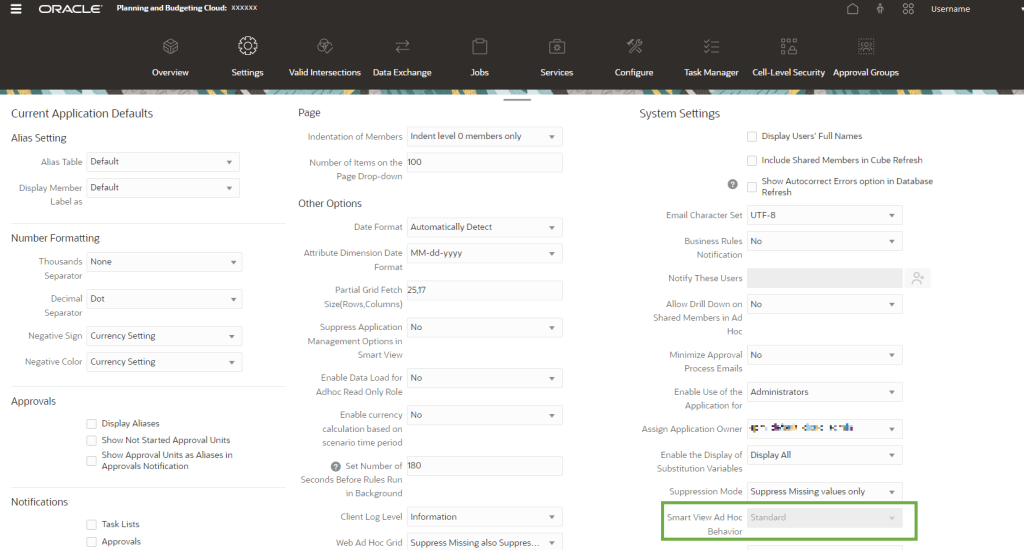Select users icon beside Notify These Users

918,278
